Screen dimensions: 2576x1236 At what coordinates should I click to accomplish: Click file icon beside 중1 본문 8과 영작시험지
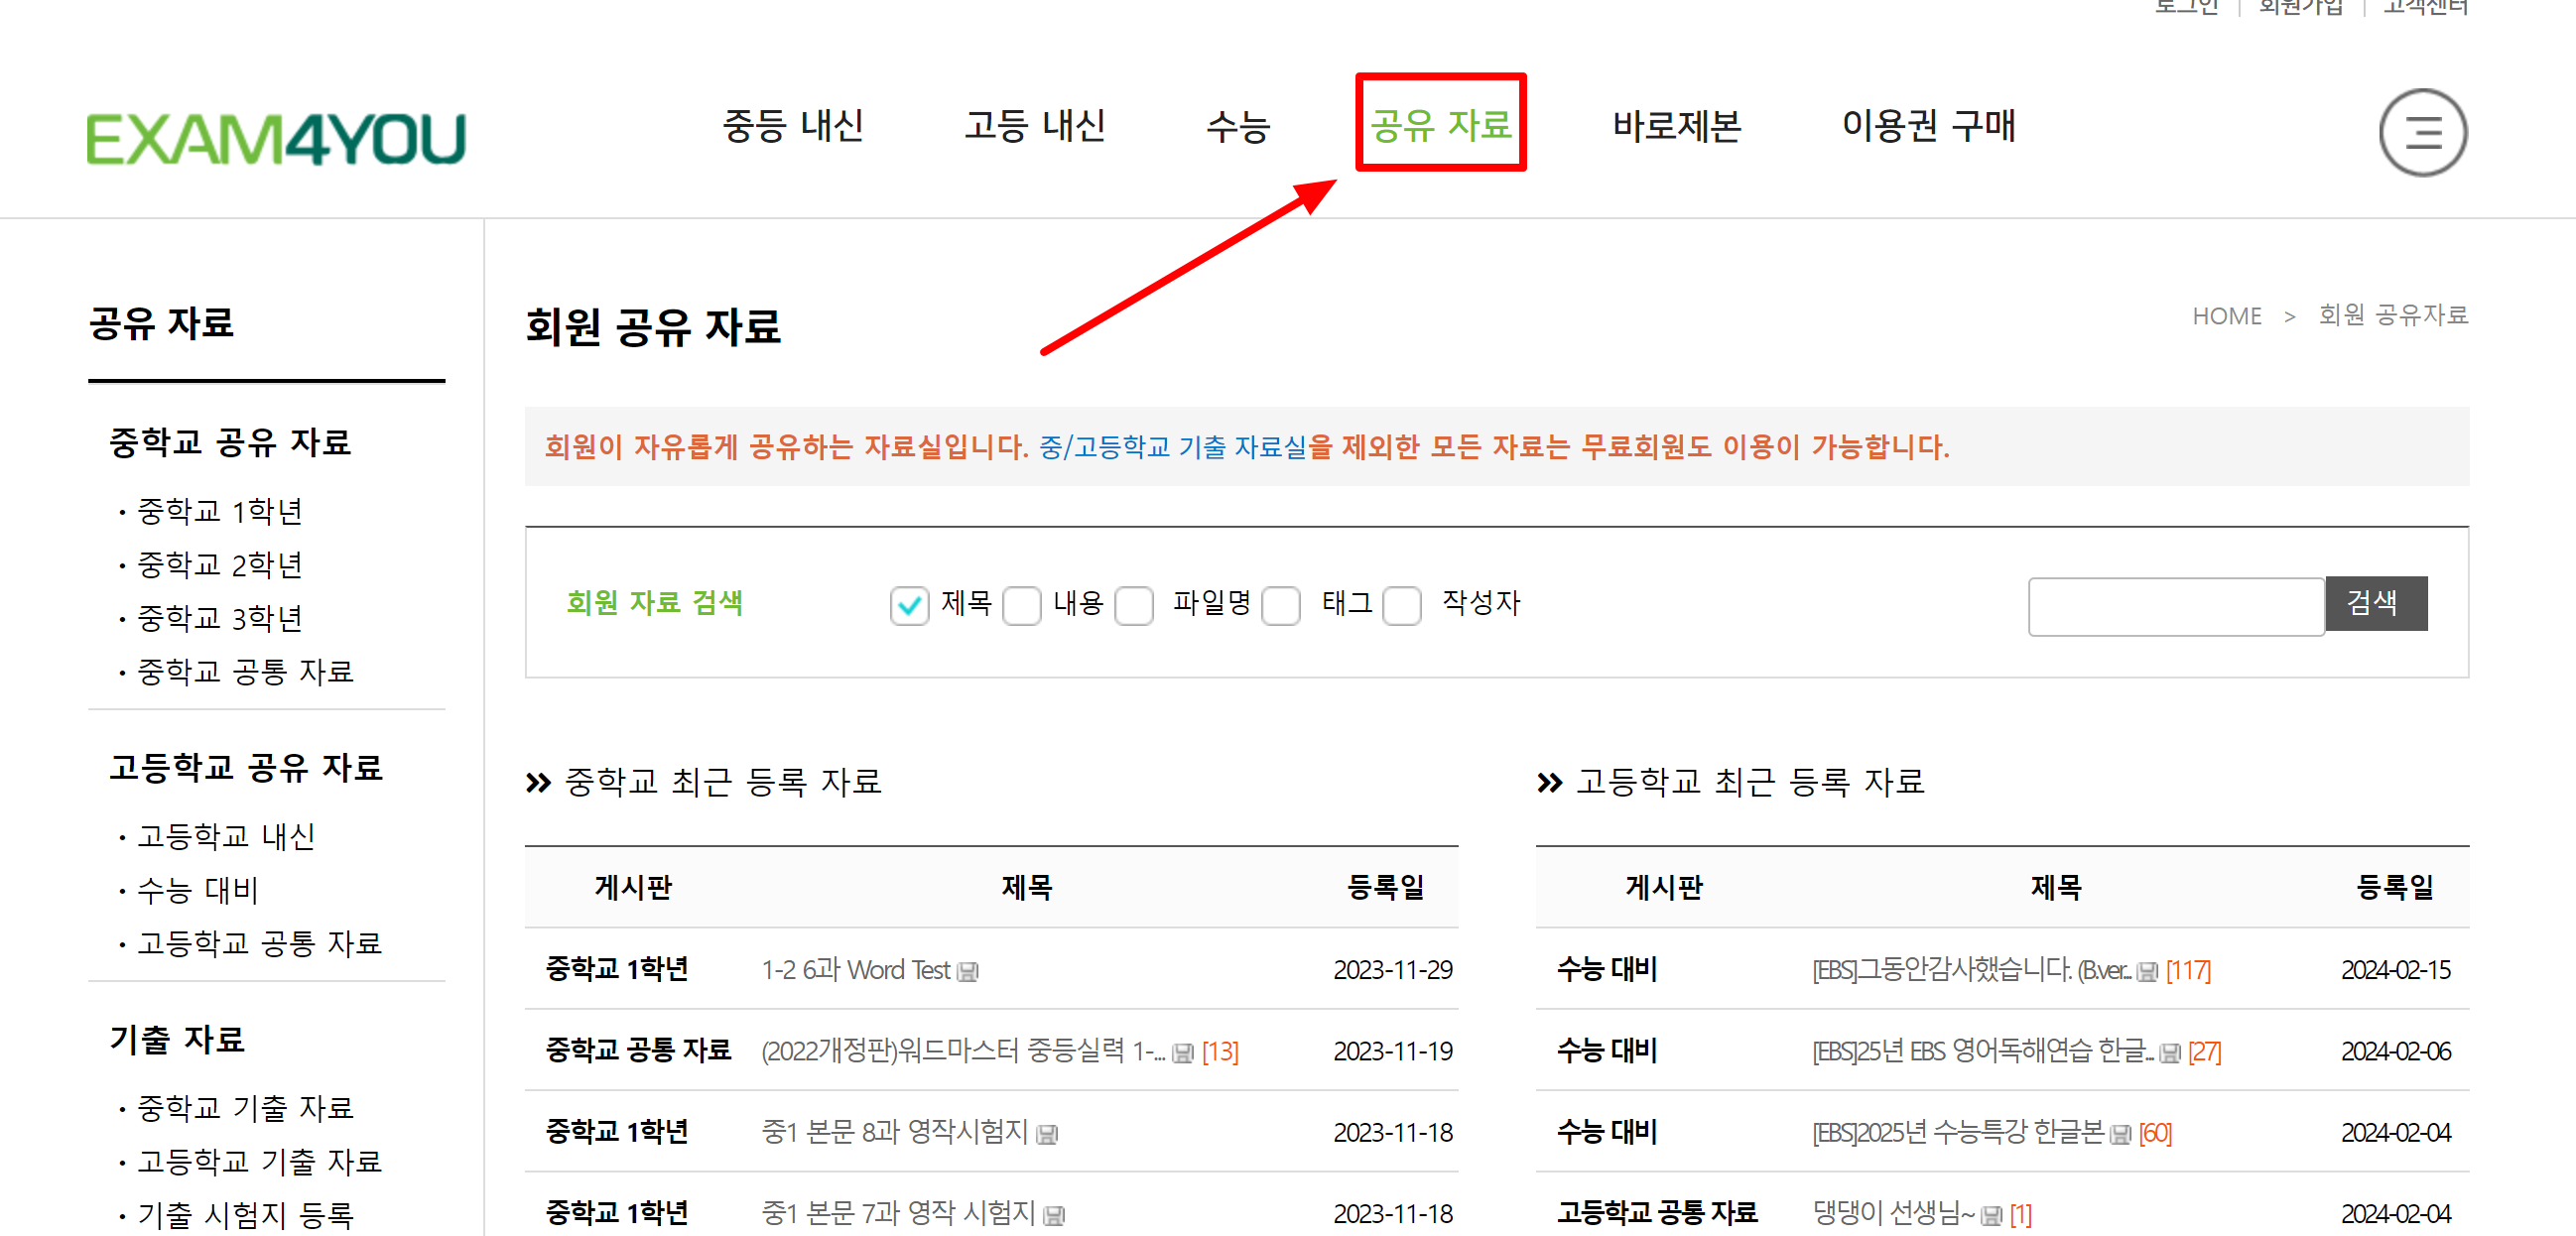click(x=1047, y=1133)
